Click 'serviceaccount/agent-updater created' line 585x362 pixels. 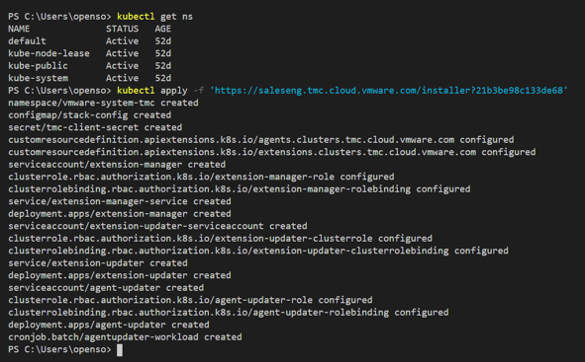tap(106, 288)
